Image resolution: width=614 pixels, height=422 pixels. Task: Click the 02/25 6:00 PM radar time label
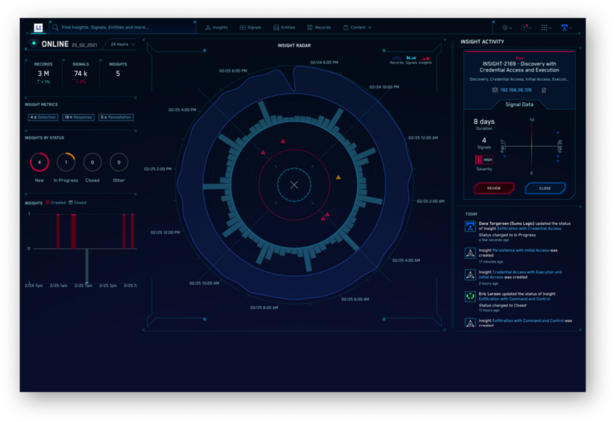(x=233, y=71)
